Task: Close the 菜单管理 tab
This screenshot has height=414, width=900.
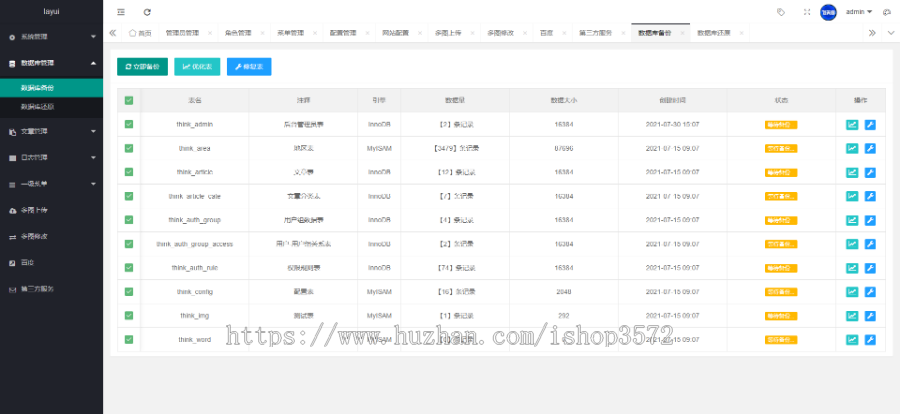Action: (315, 33)
